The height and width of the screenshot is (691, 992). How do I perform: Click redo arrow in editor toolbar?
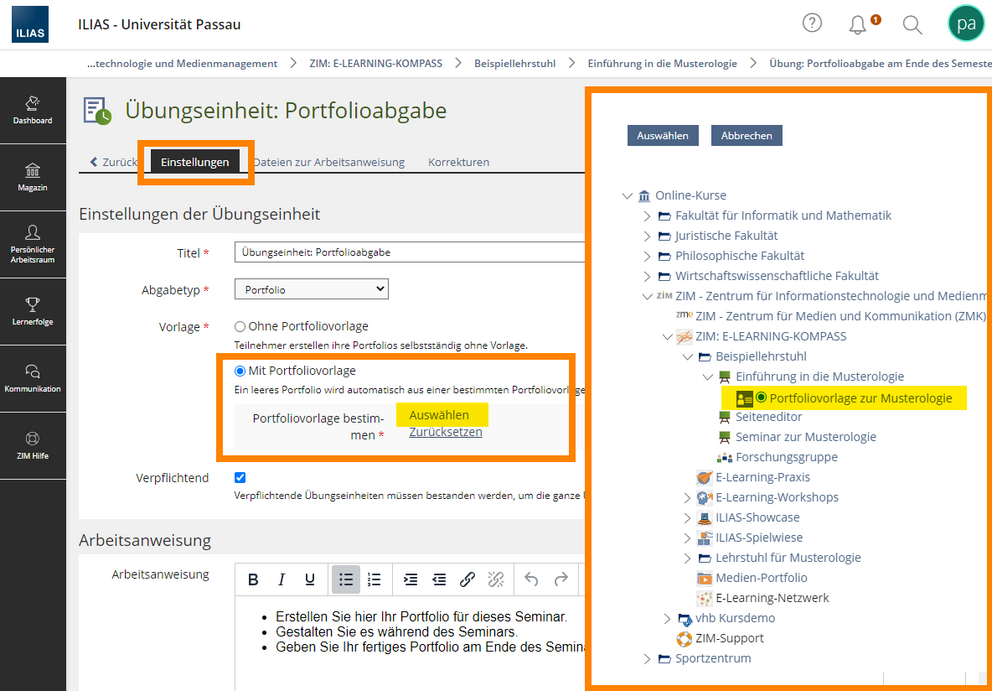tap(561, 580)
